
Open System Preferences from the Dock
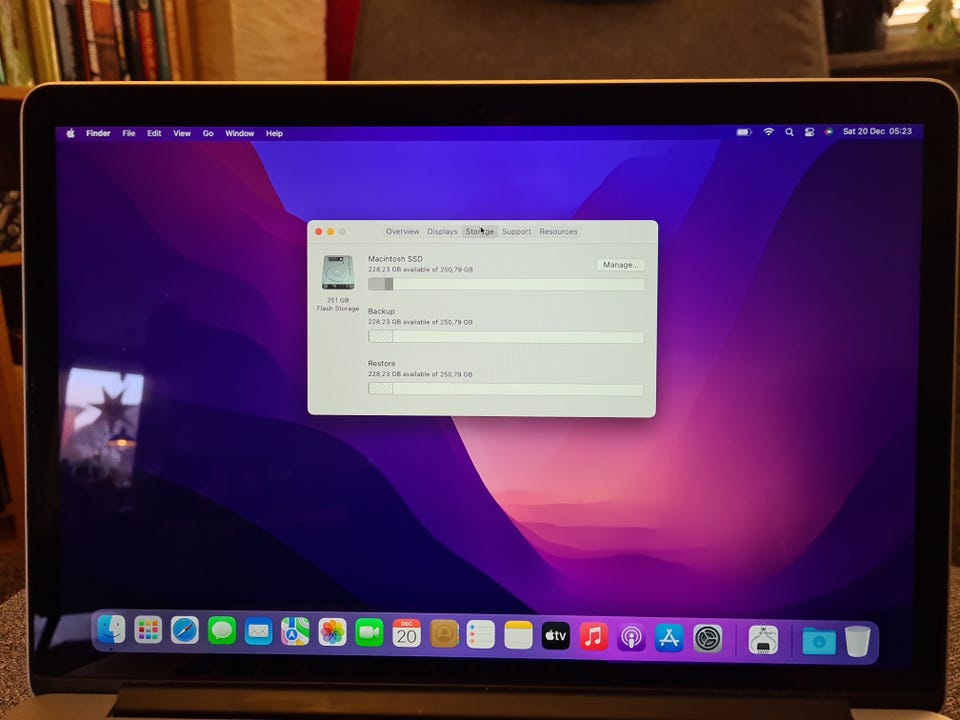click(708, 639)
